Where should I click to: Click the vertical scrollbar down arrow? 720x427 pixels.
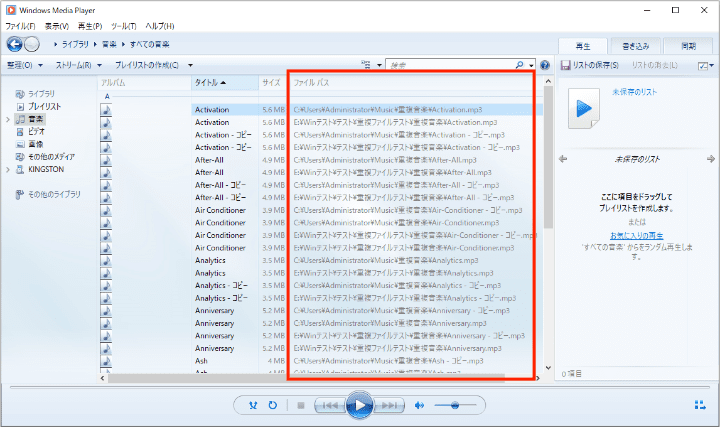pos(548,368)
